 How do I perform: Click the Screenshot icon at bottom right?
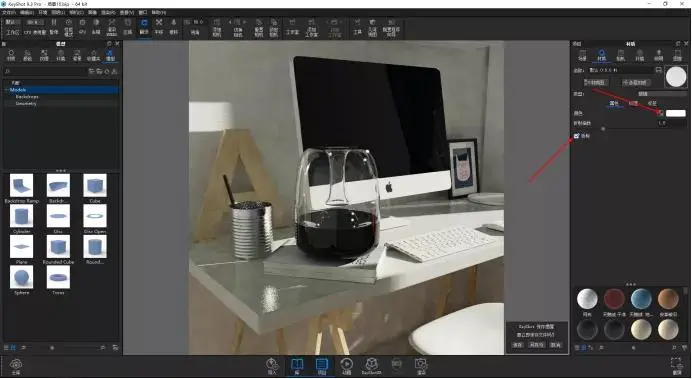click(x=677, y=366)
